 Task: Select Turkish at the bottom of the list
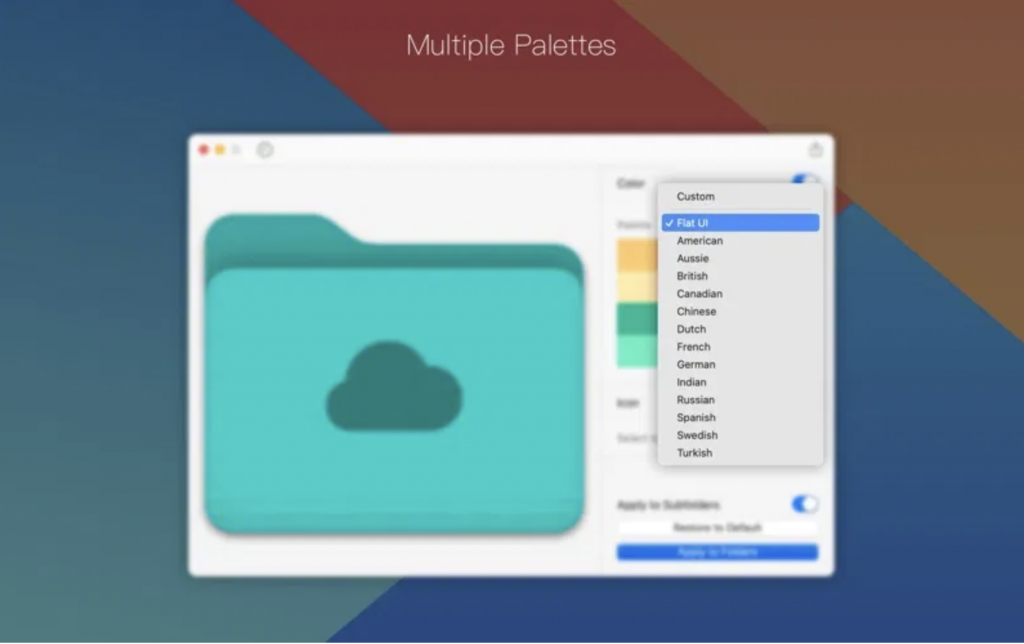(x=694, y=453)
